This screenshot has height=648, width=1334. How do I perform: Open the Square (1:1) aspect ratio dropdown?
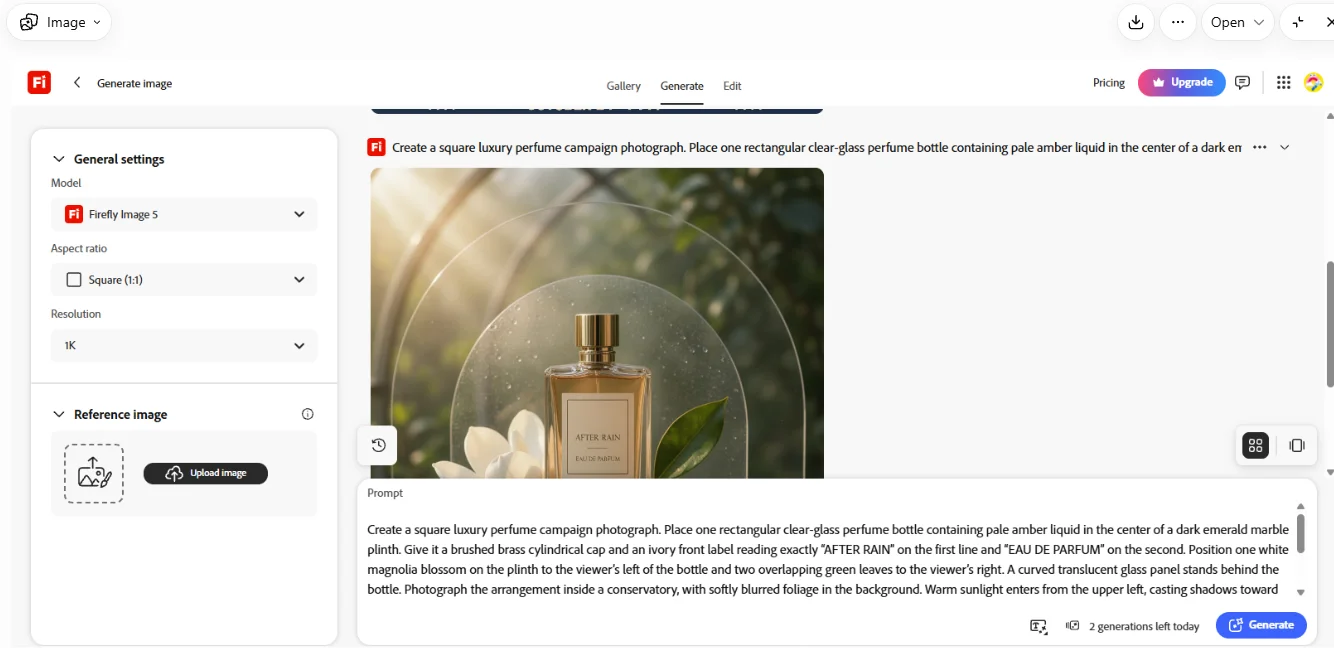coord(184,280)
